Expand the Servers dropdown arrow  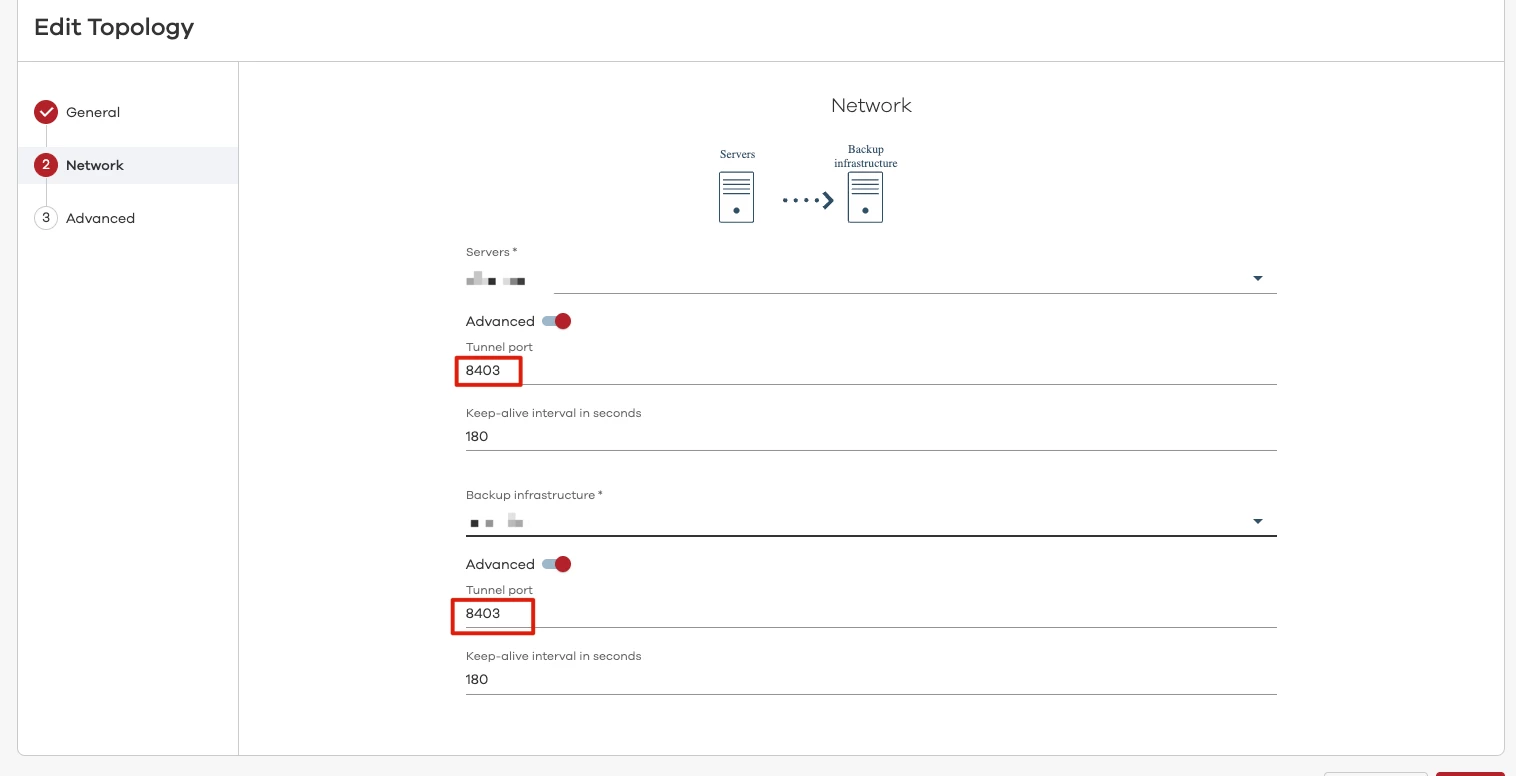[x=1258, y=279]
